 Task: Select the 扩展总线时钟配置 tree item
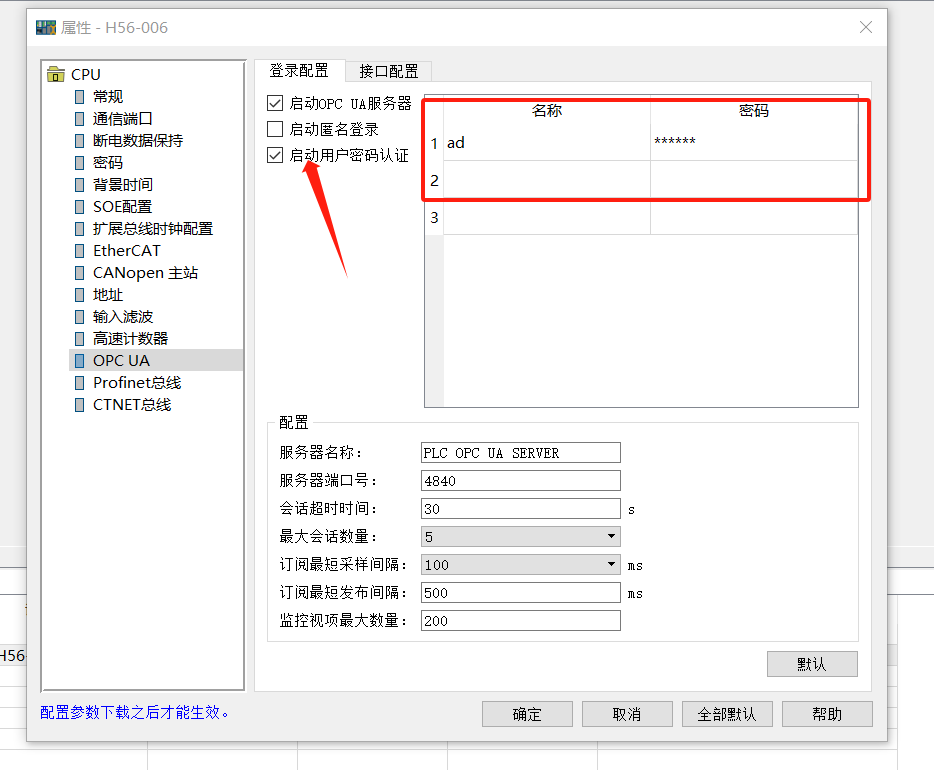coord(153,229)
